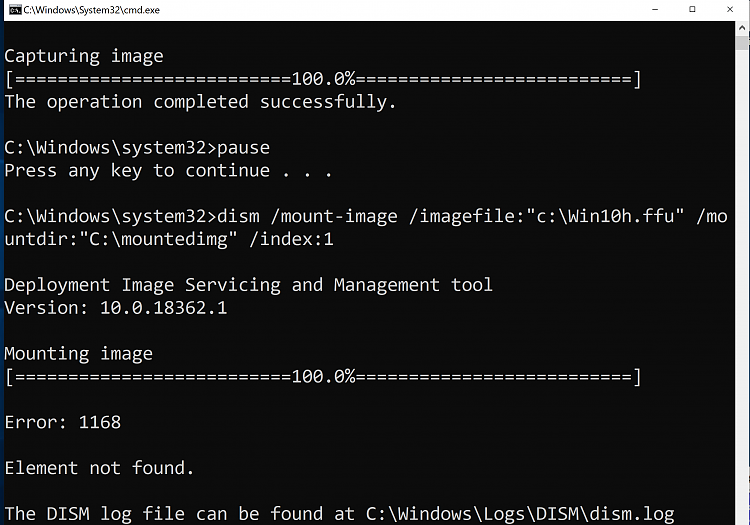
Task: Click the 'Deployment Image Servicing and Management tool' line
Action: [248, 285]
